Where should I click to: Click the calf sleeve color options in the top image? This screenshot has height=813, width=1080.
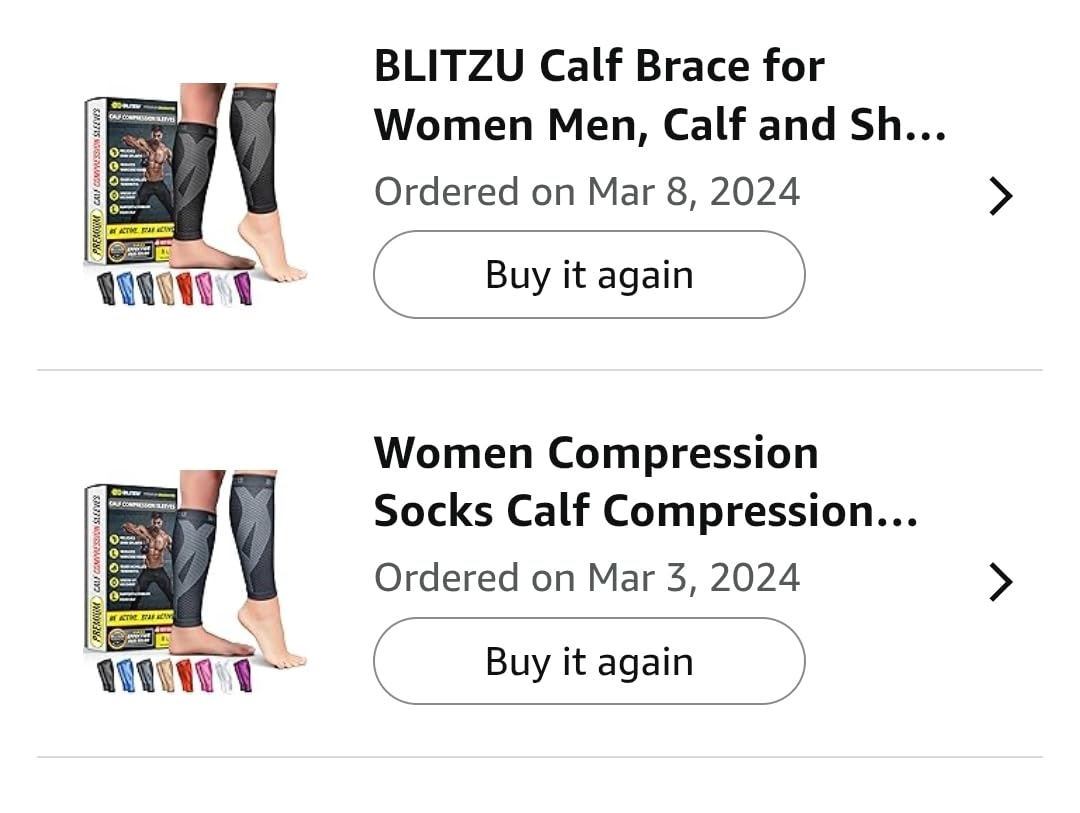coord(173,285)
